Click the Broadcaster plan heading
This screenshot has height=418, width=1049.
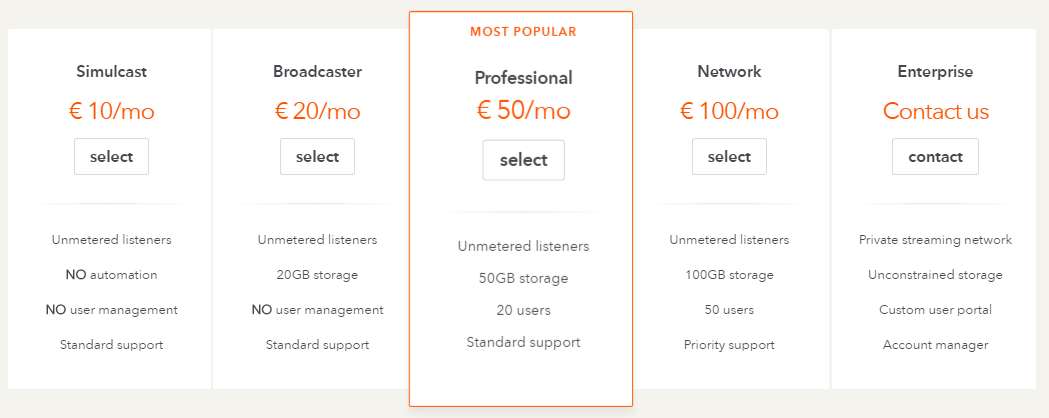tap(317, 72)
